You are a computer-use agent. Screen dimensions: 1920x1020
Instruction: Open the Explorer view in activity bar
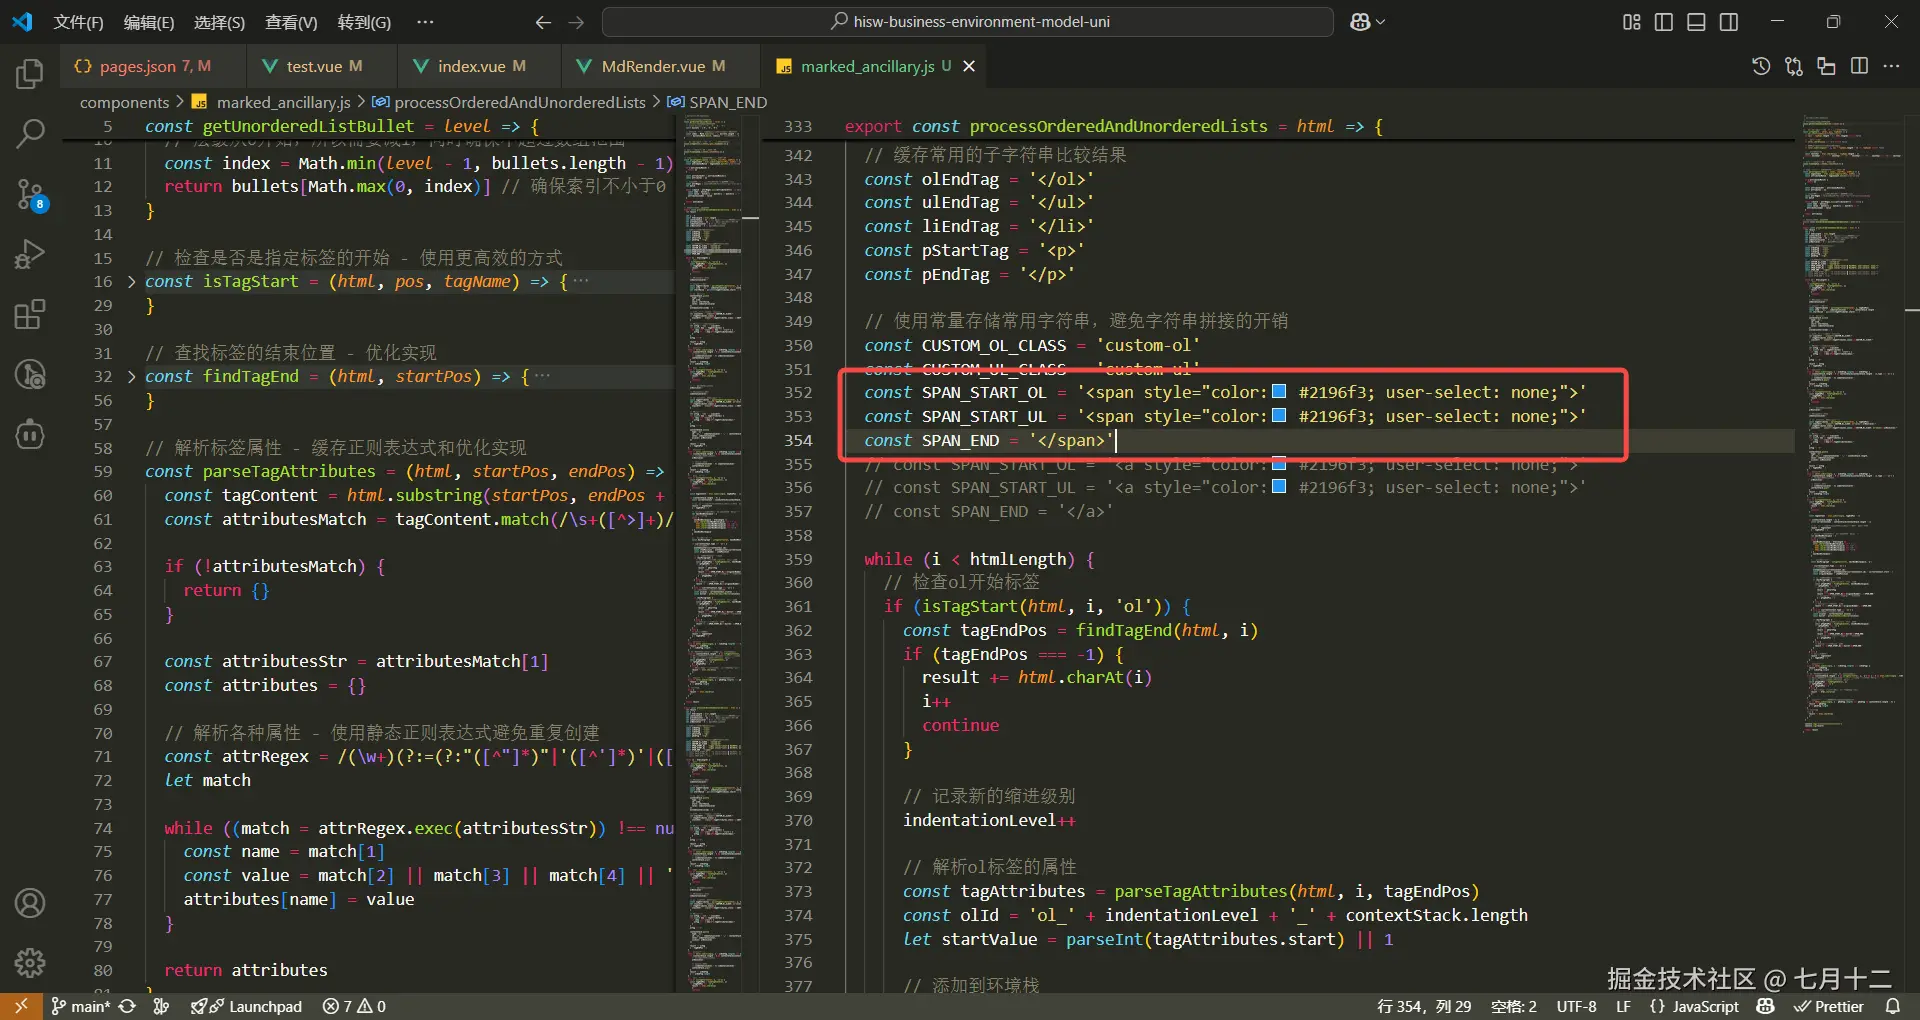tap(30, 74)
